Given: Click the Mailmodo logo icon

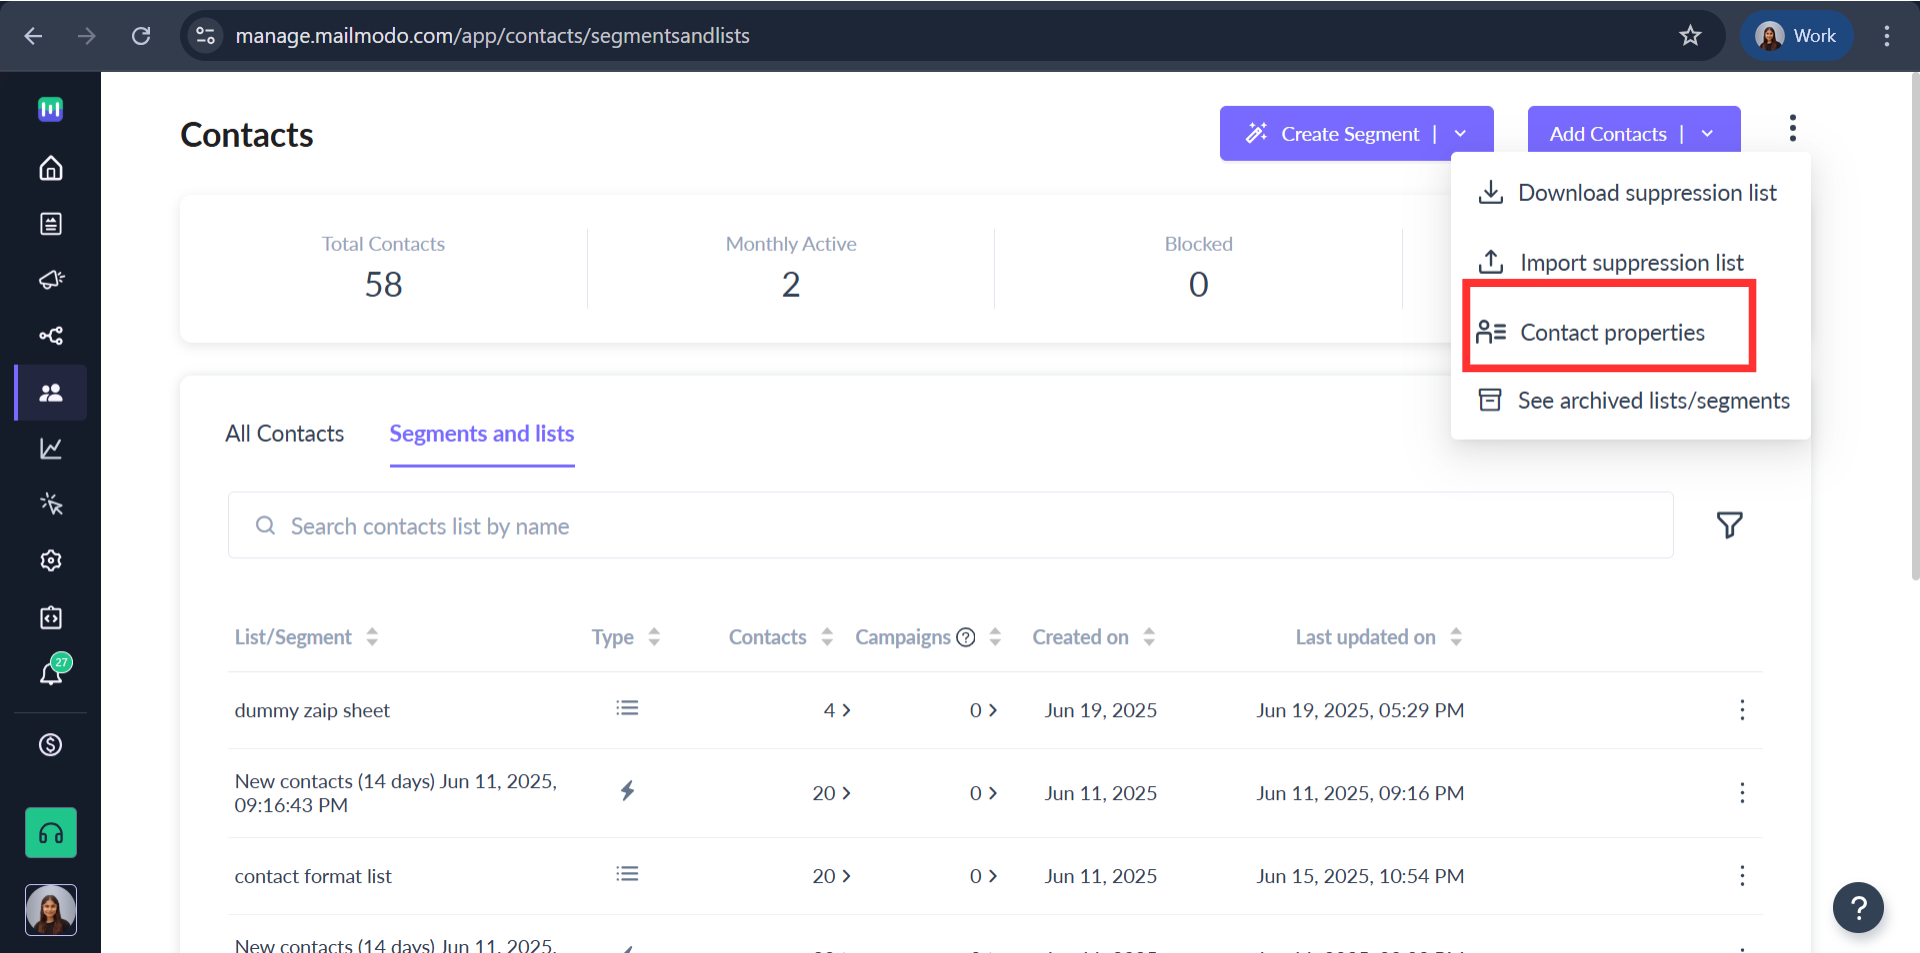Looking at the screenshot, I should [x=51, y=109].
